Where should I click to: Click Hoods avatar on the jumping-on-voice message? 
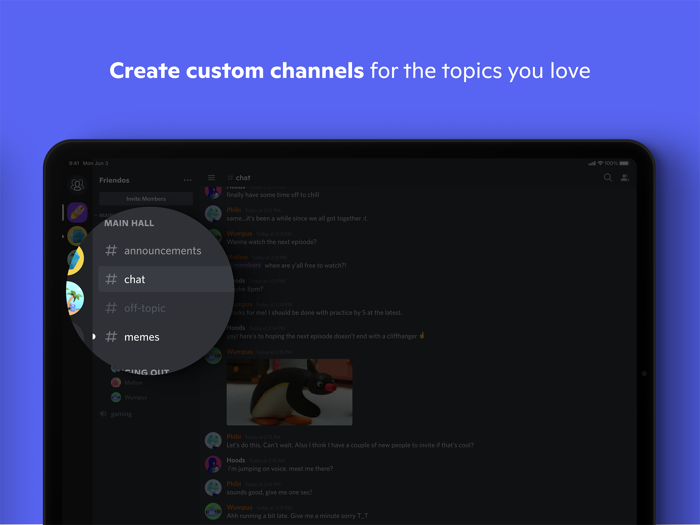[x=213, y=464]
